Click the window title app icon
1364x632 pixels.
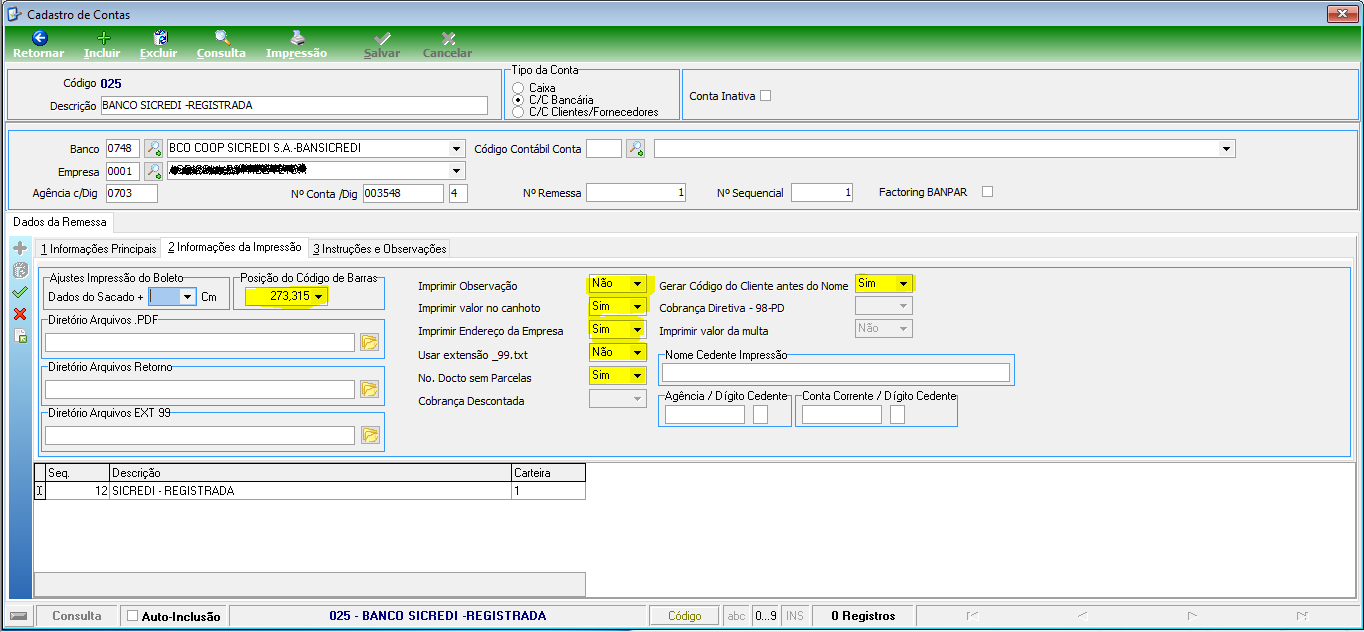click(x=14, y=14)
